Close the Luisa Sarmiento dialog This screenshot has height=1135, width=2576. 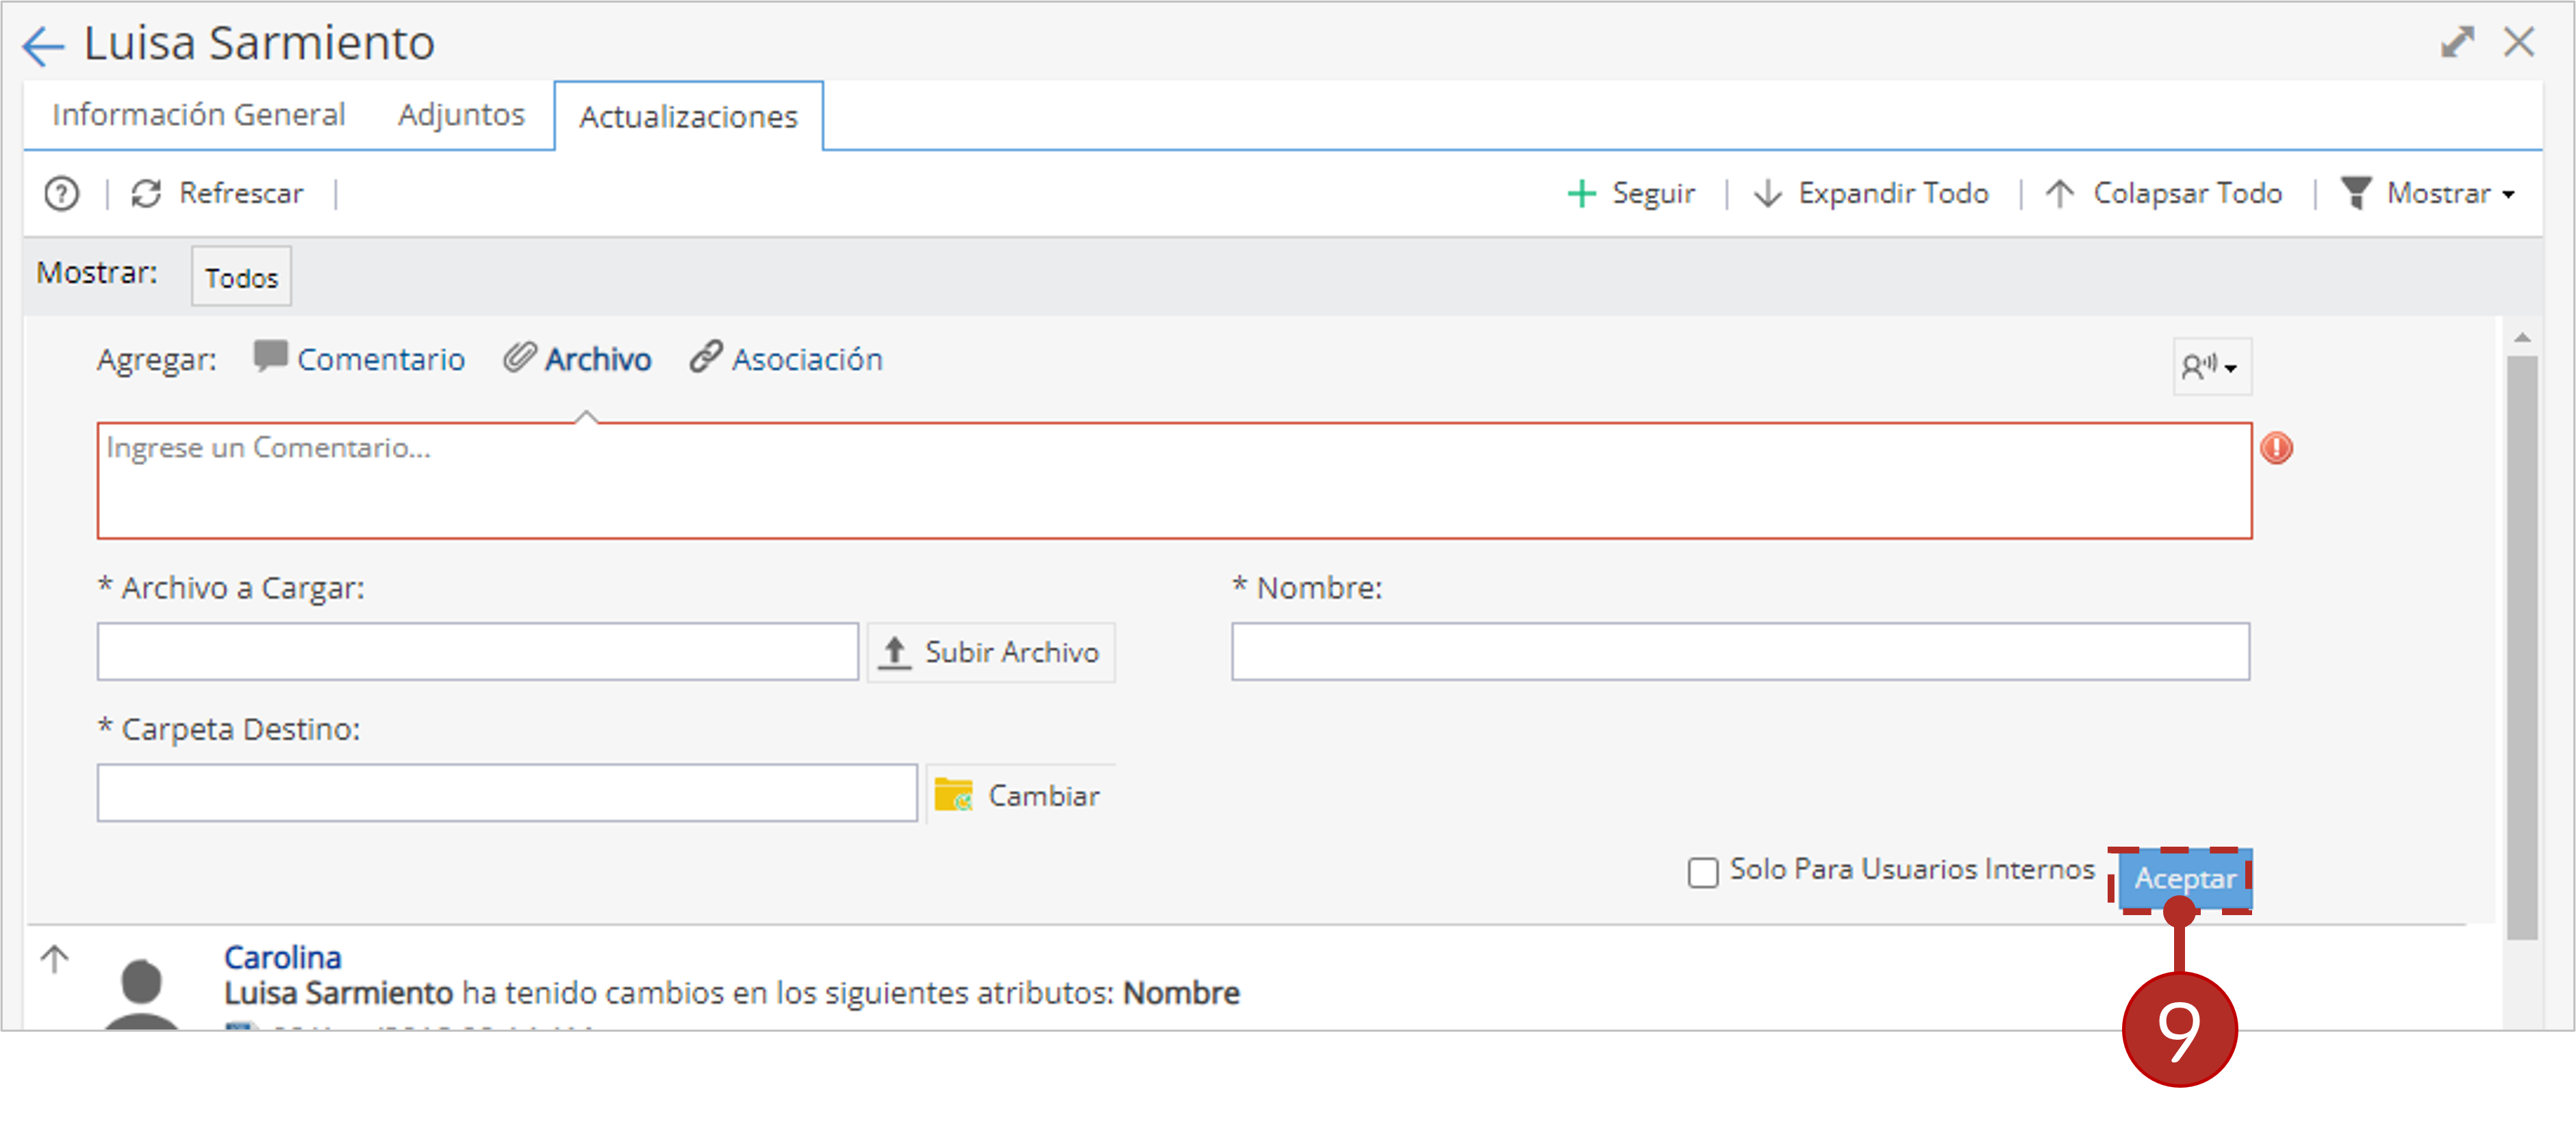tap(2519, 42)
